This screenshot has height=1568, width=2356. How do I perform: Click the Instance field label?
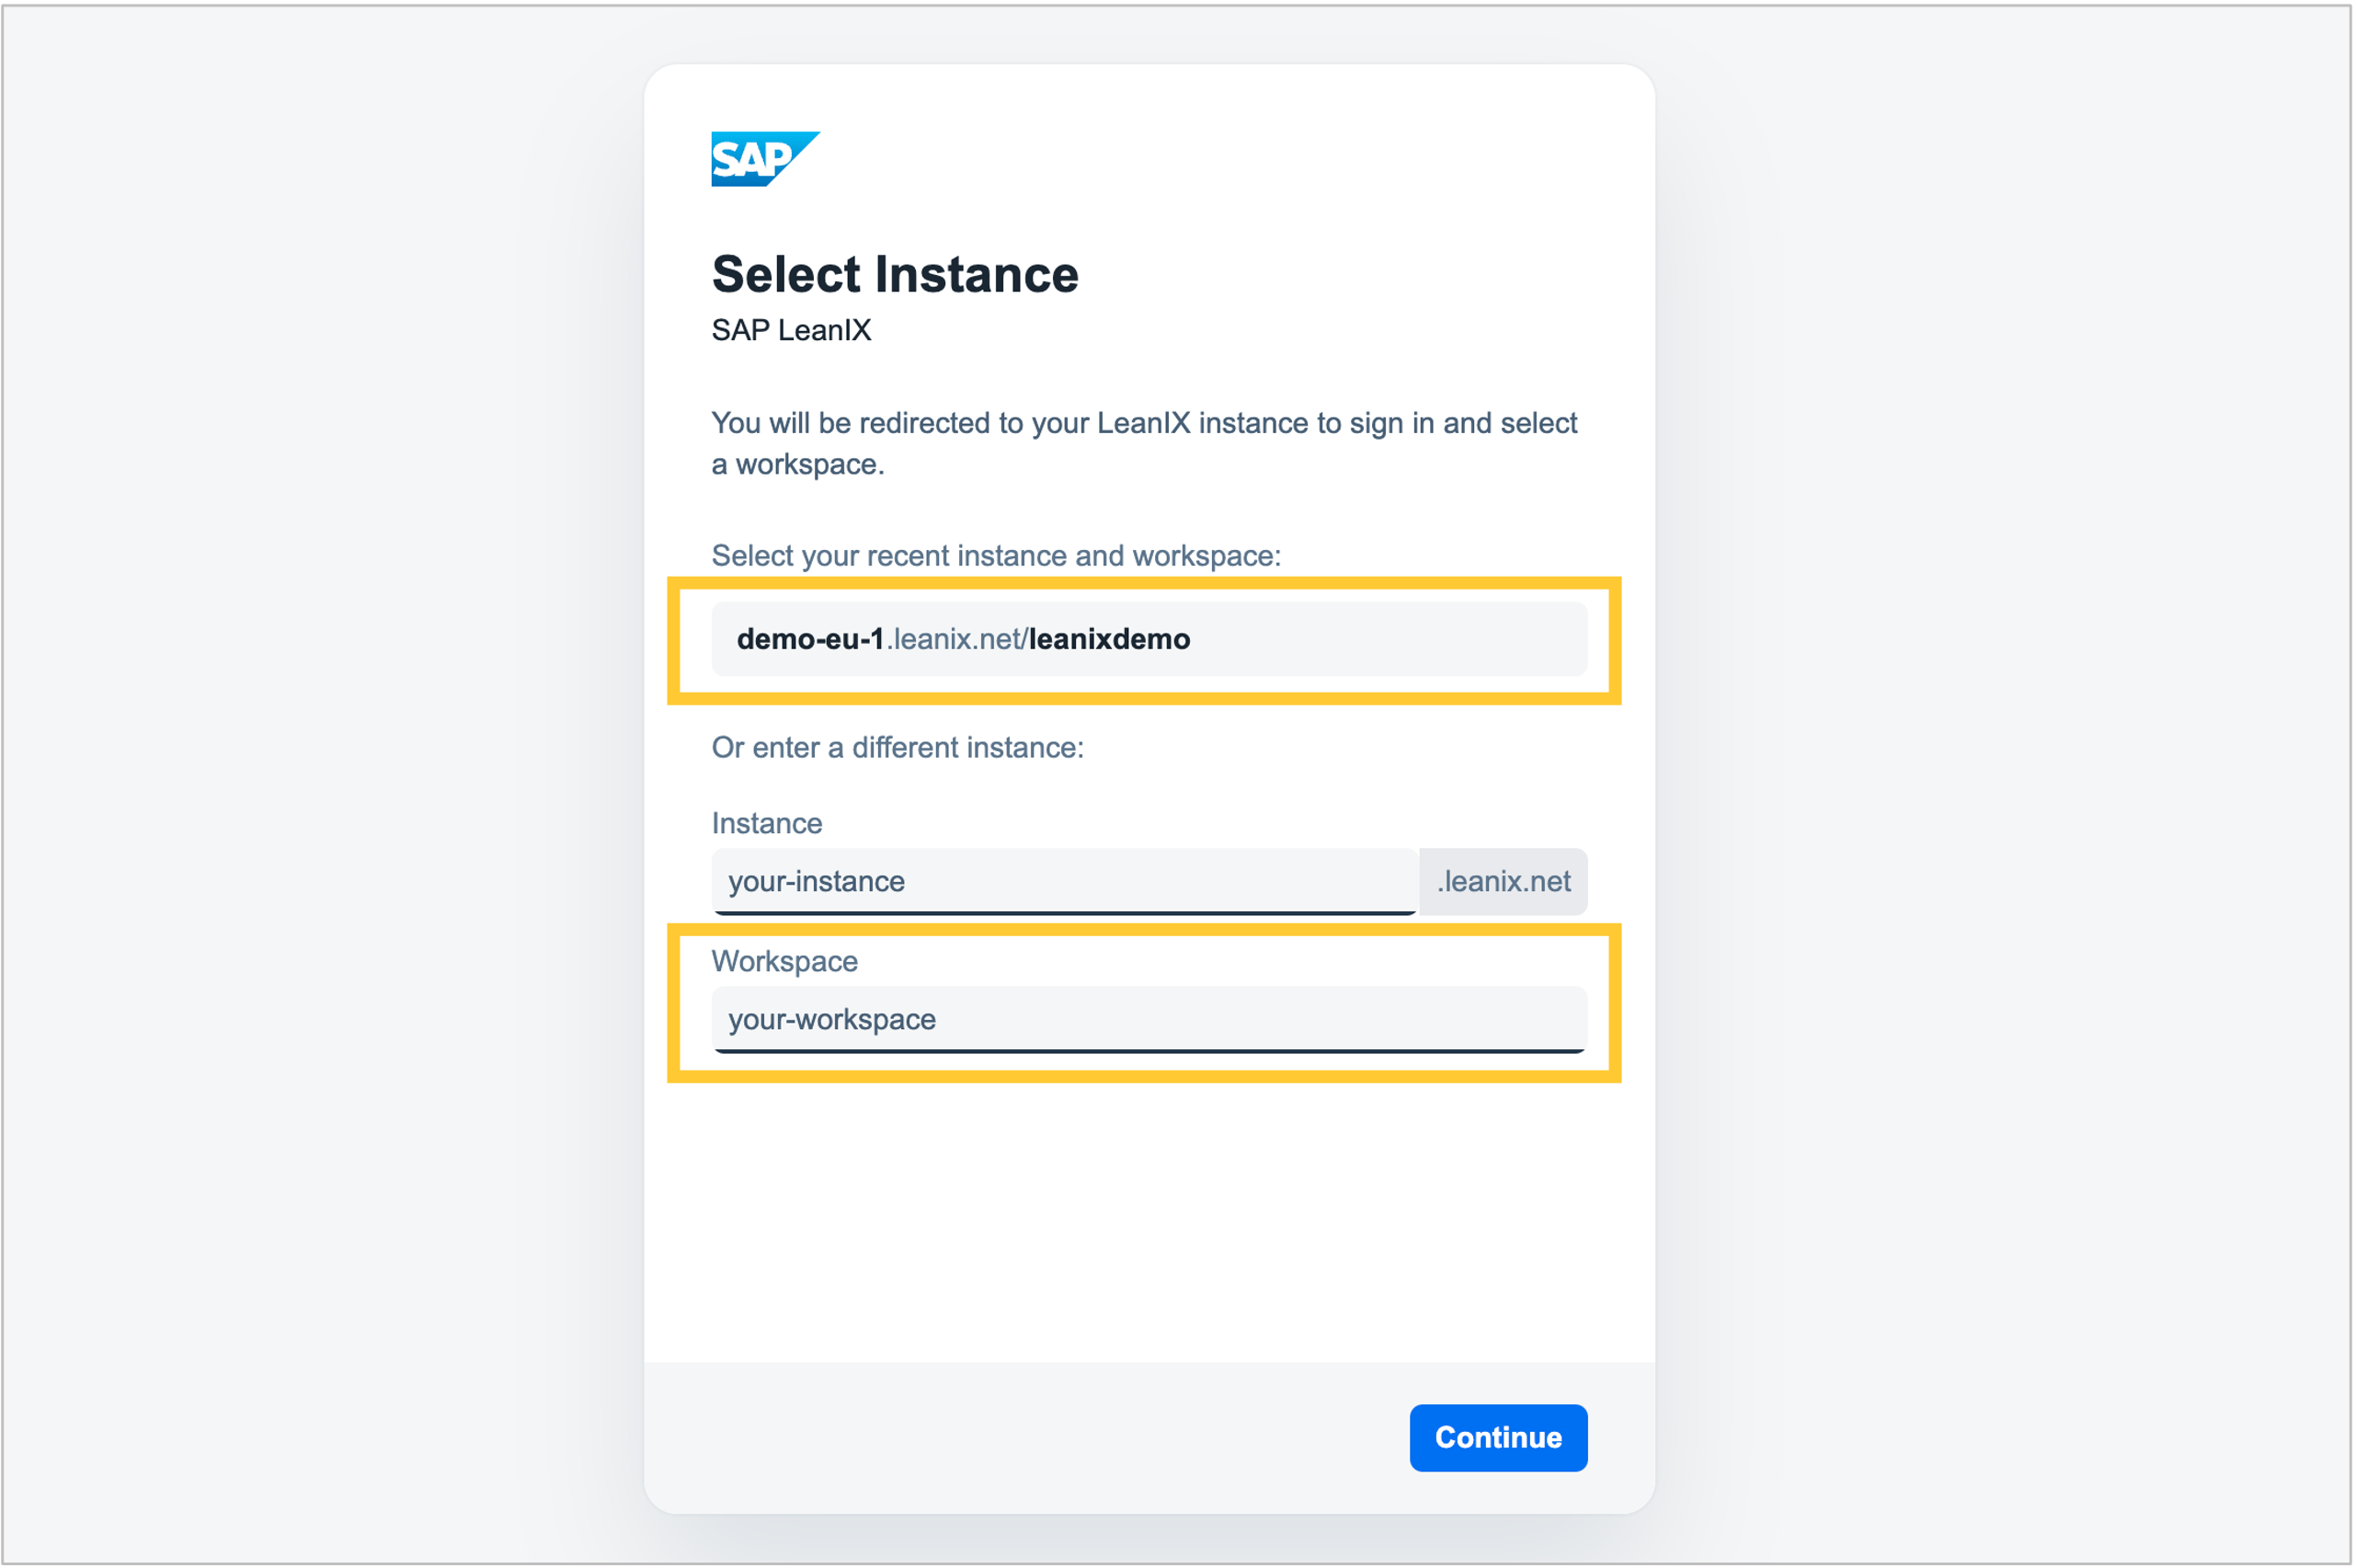pyautogui.click(x=767, y=823)
